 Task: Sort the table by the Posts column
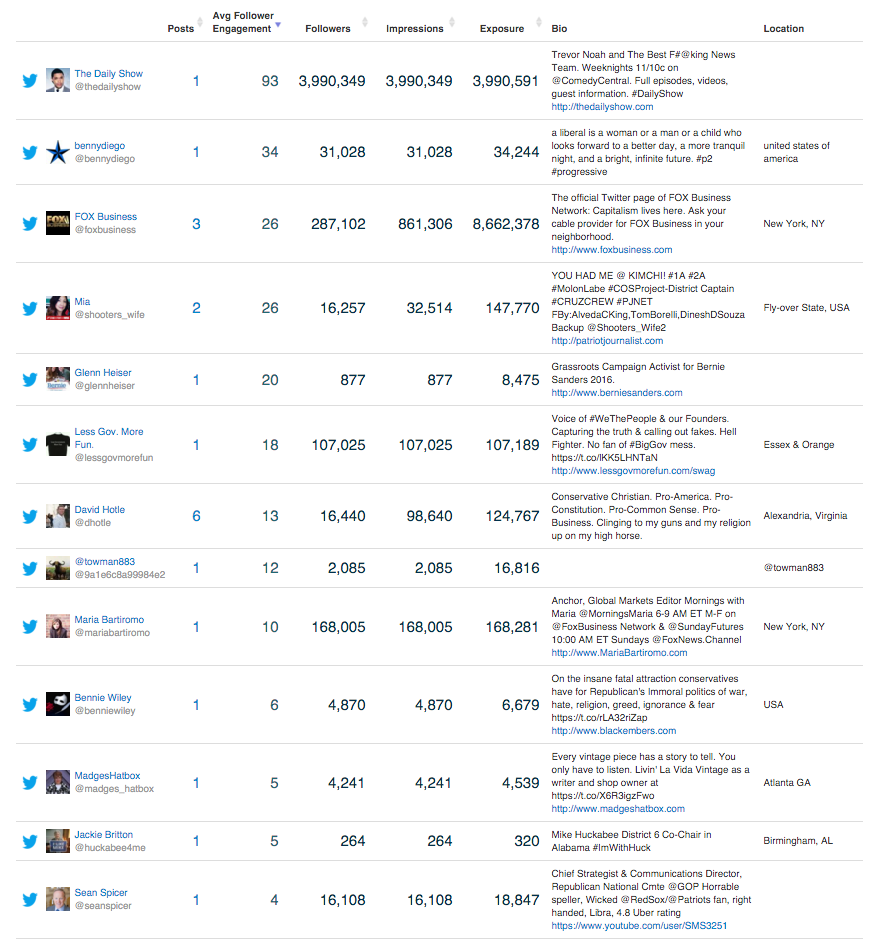(180, 28)
